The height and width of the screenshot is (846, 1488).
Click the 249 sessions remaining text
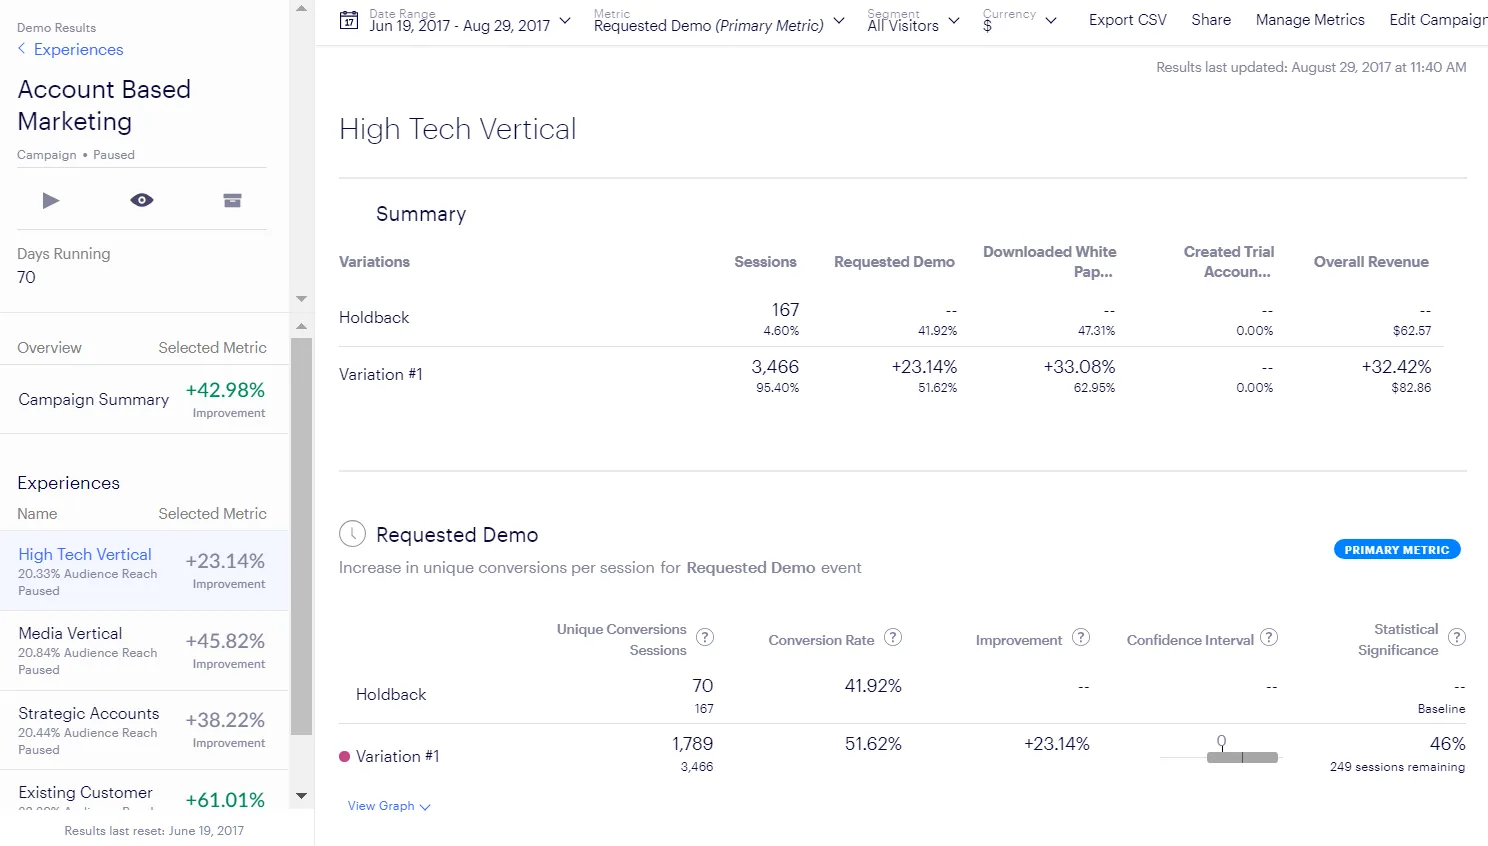coord(1397,767)
